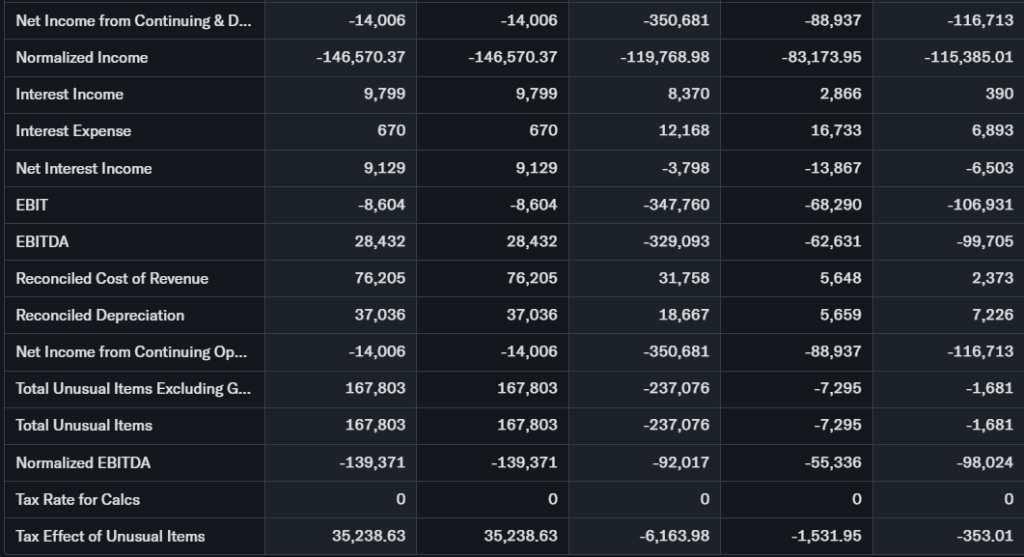Click the Normalized Income row label
This screenshot has height=557, width=1024.
(x=82, y=57)
